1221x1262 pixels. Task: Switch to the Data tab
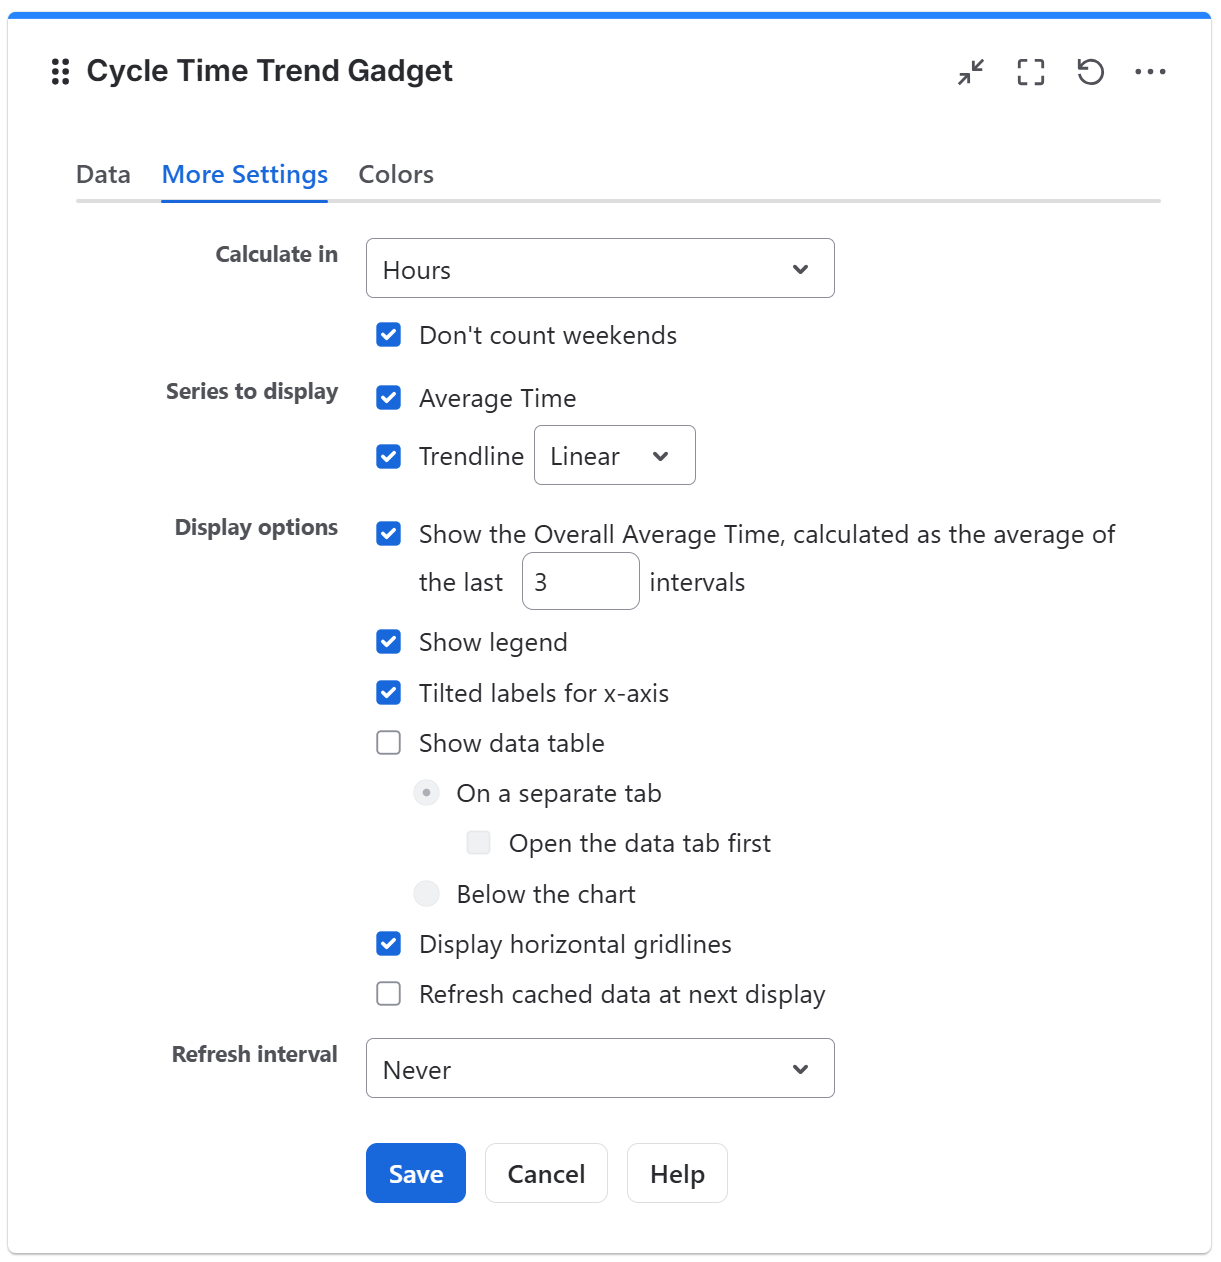[x=103, y=174]
